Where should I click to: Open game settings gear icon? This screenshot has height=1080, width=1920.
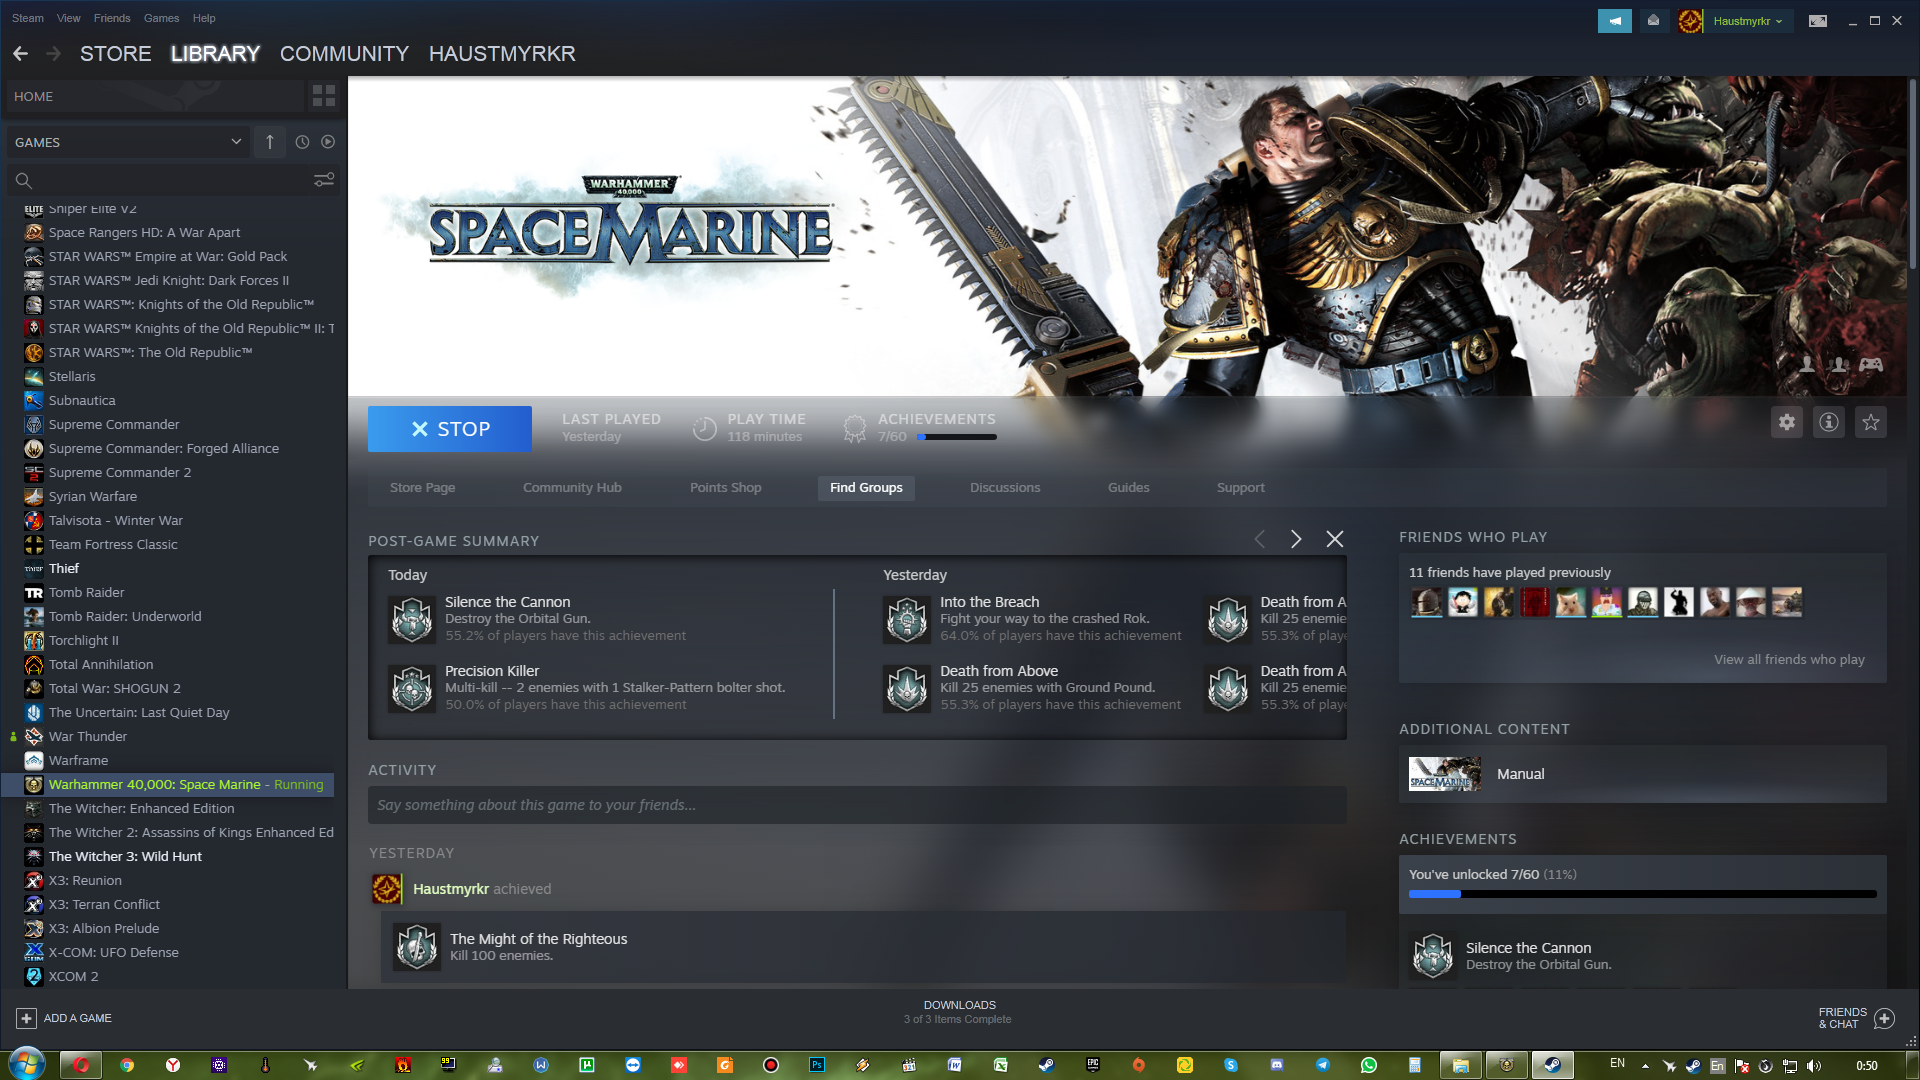[1786, 423]
